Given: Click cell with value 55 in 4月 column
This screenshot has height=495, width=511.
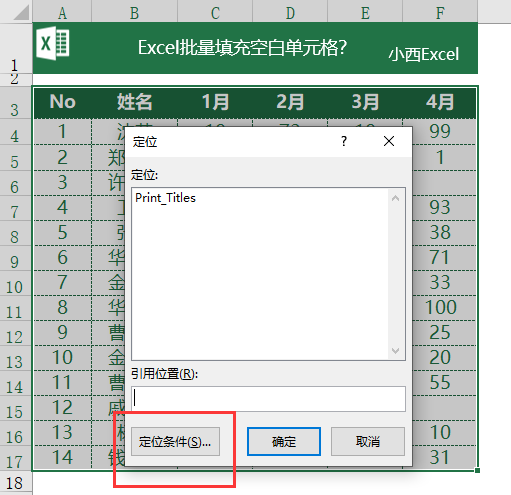Looking at the screenshot, I should coord(444,383).
